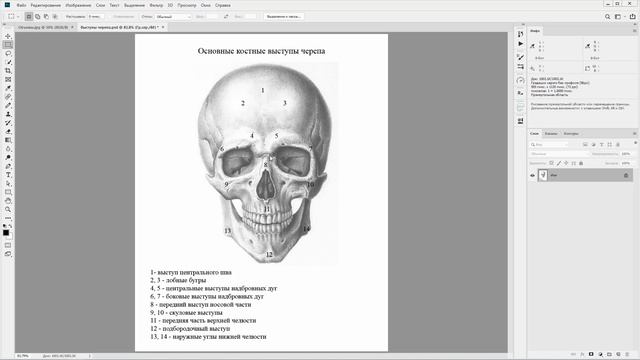The width and height of the screenshot is (640, 360).
Task: Select the Crop tool
Action: point(8,71)
